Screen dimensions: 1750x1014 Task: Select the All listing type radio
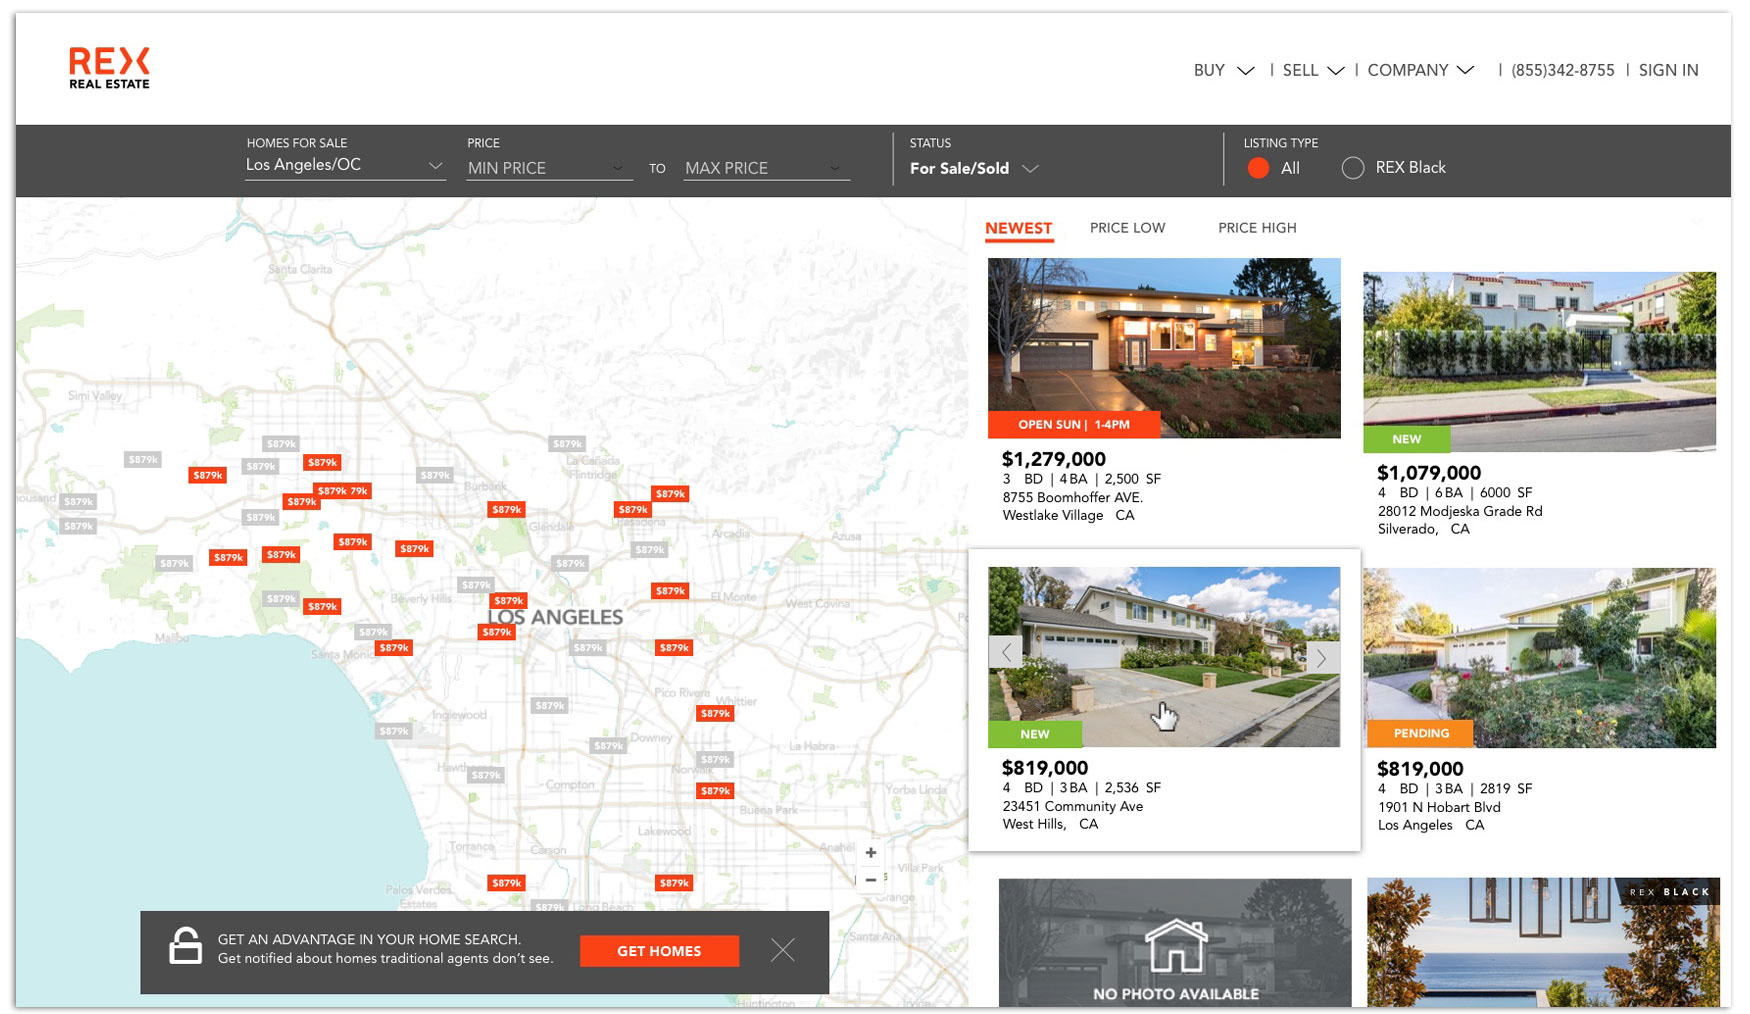click(1258, 168)
